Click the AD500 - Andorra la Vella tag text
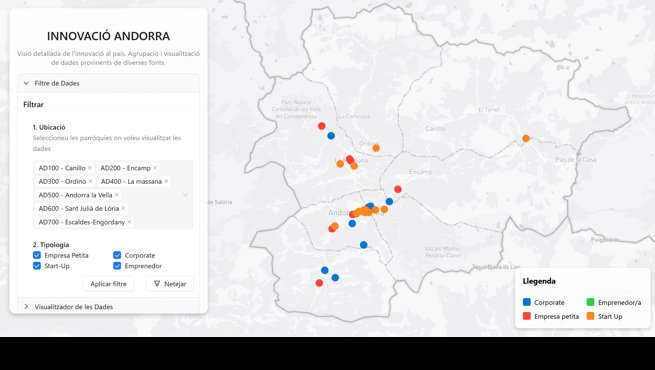 [76, 195]
